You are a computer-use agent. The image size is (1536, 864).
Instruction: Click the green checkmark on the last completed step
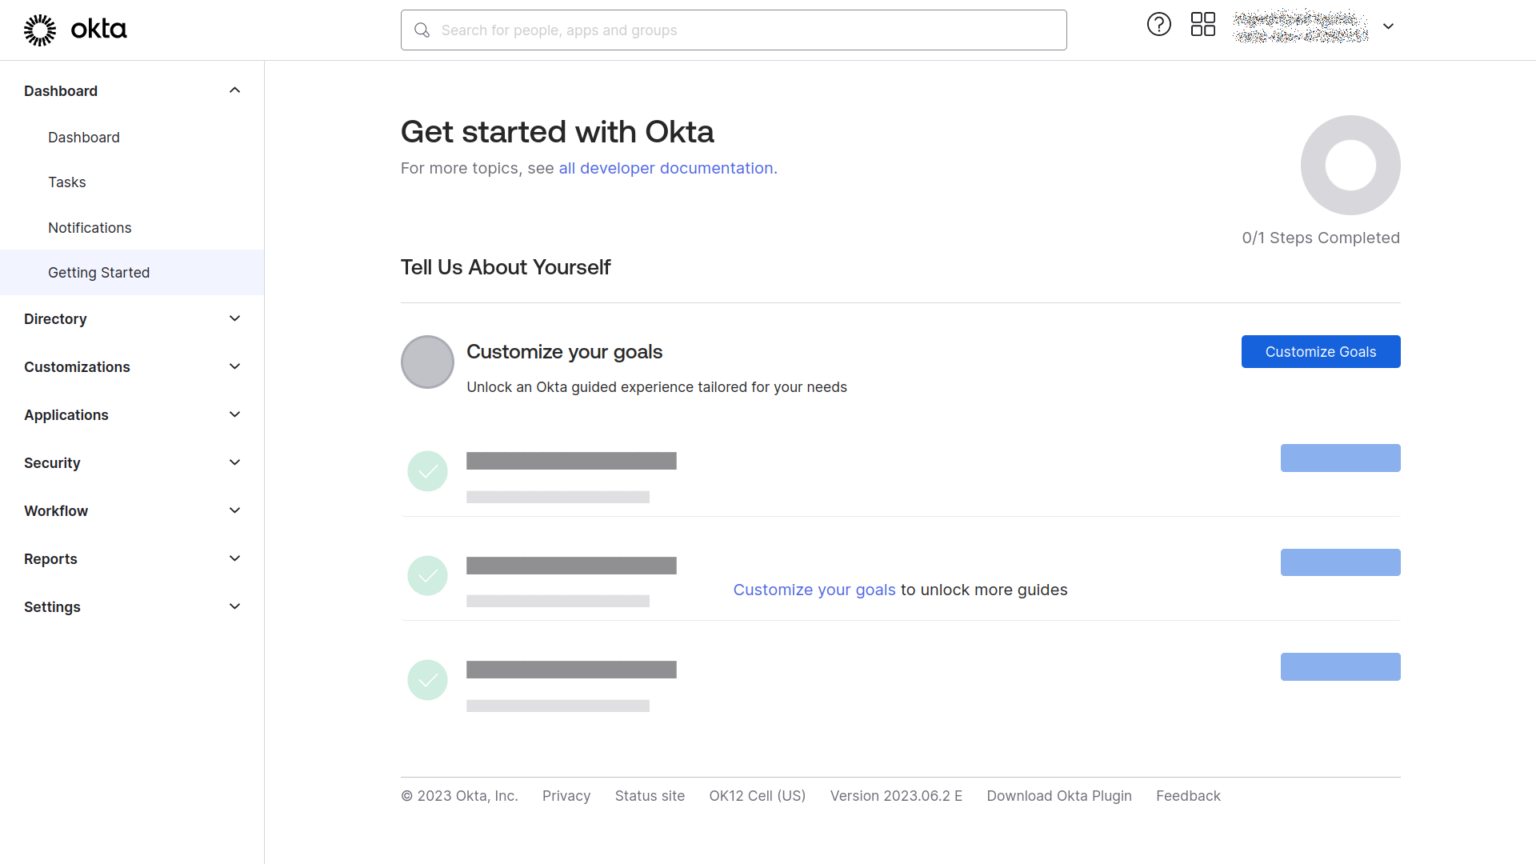pyautogui.click(x=427, y=680)
